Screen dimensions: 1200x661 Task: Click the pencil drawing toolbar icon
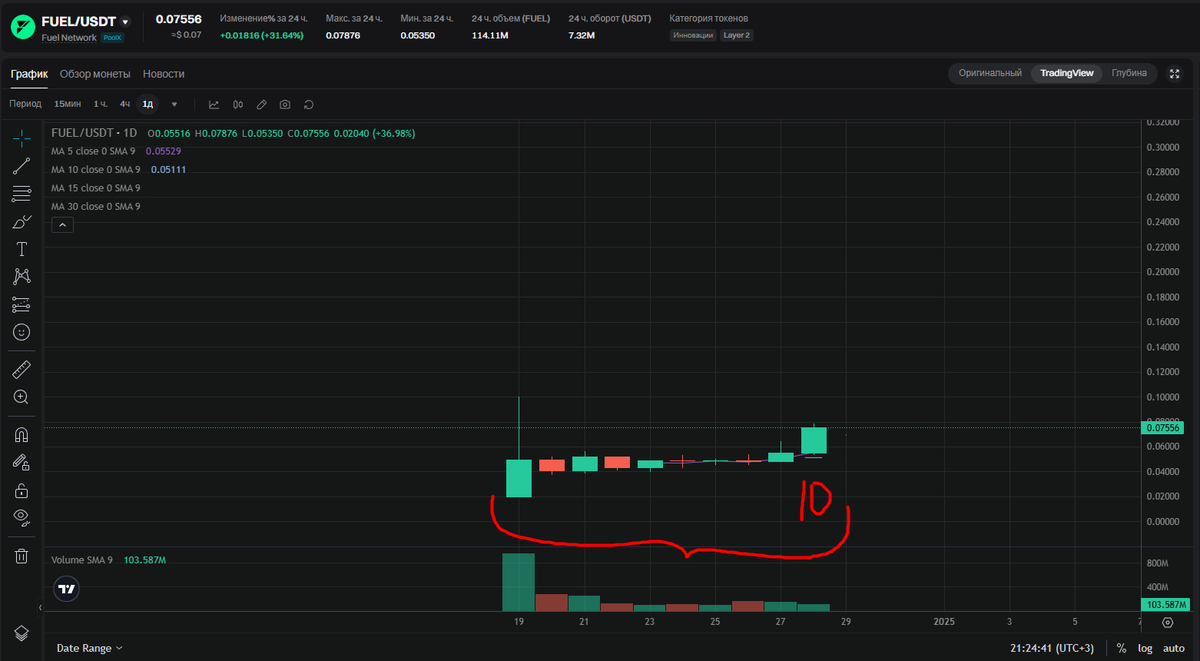(x=262, y=104)
